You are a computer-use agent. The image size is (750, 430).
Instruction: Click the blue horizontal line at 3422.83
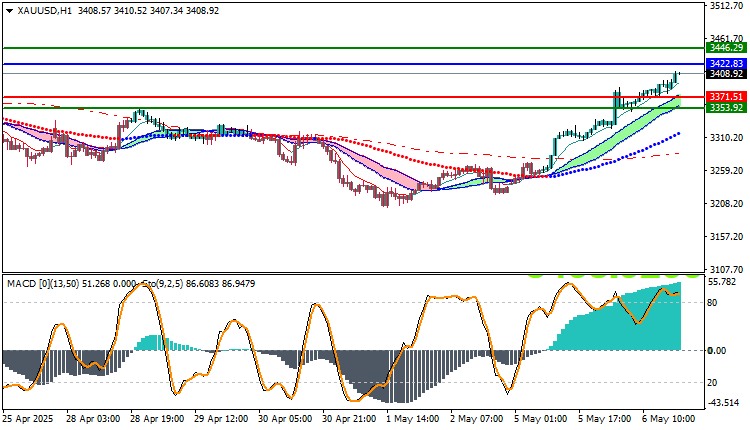pos(354,64)
